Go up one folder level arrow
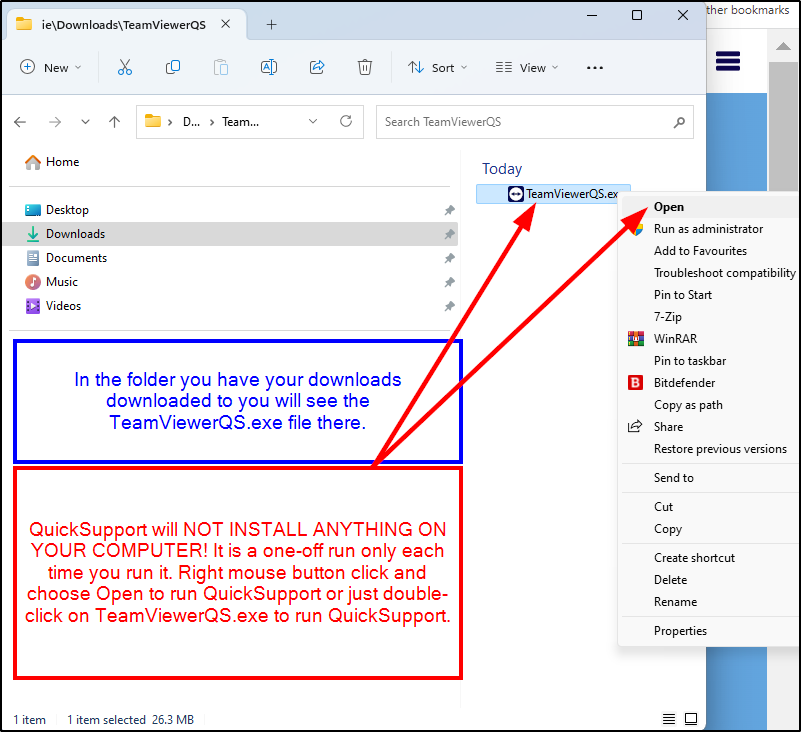 pyautogui.click(x=114, y=122)
